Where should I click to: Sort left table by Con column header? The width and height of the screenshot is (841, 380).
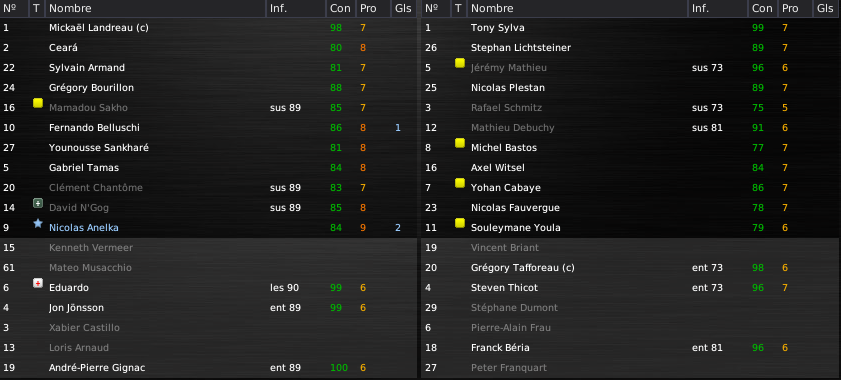341,9
